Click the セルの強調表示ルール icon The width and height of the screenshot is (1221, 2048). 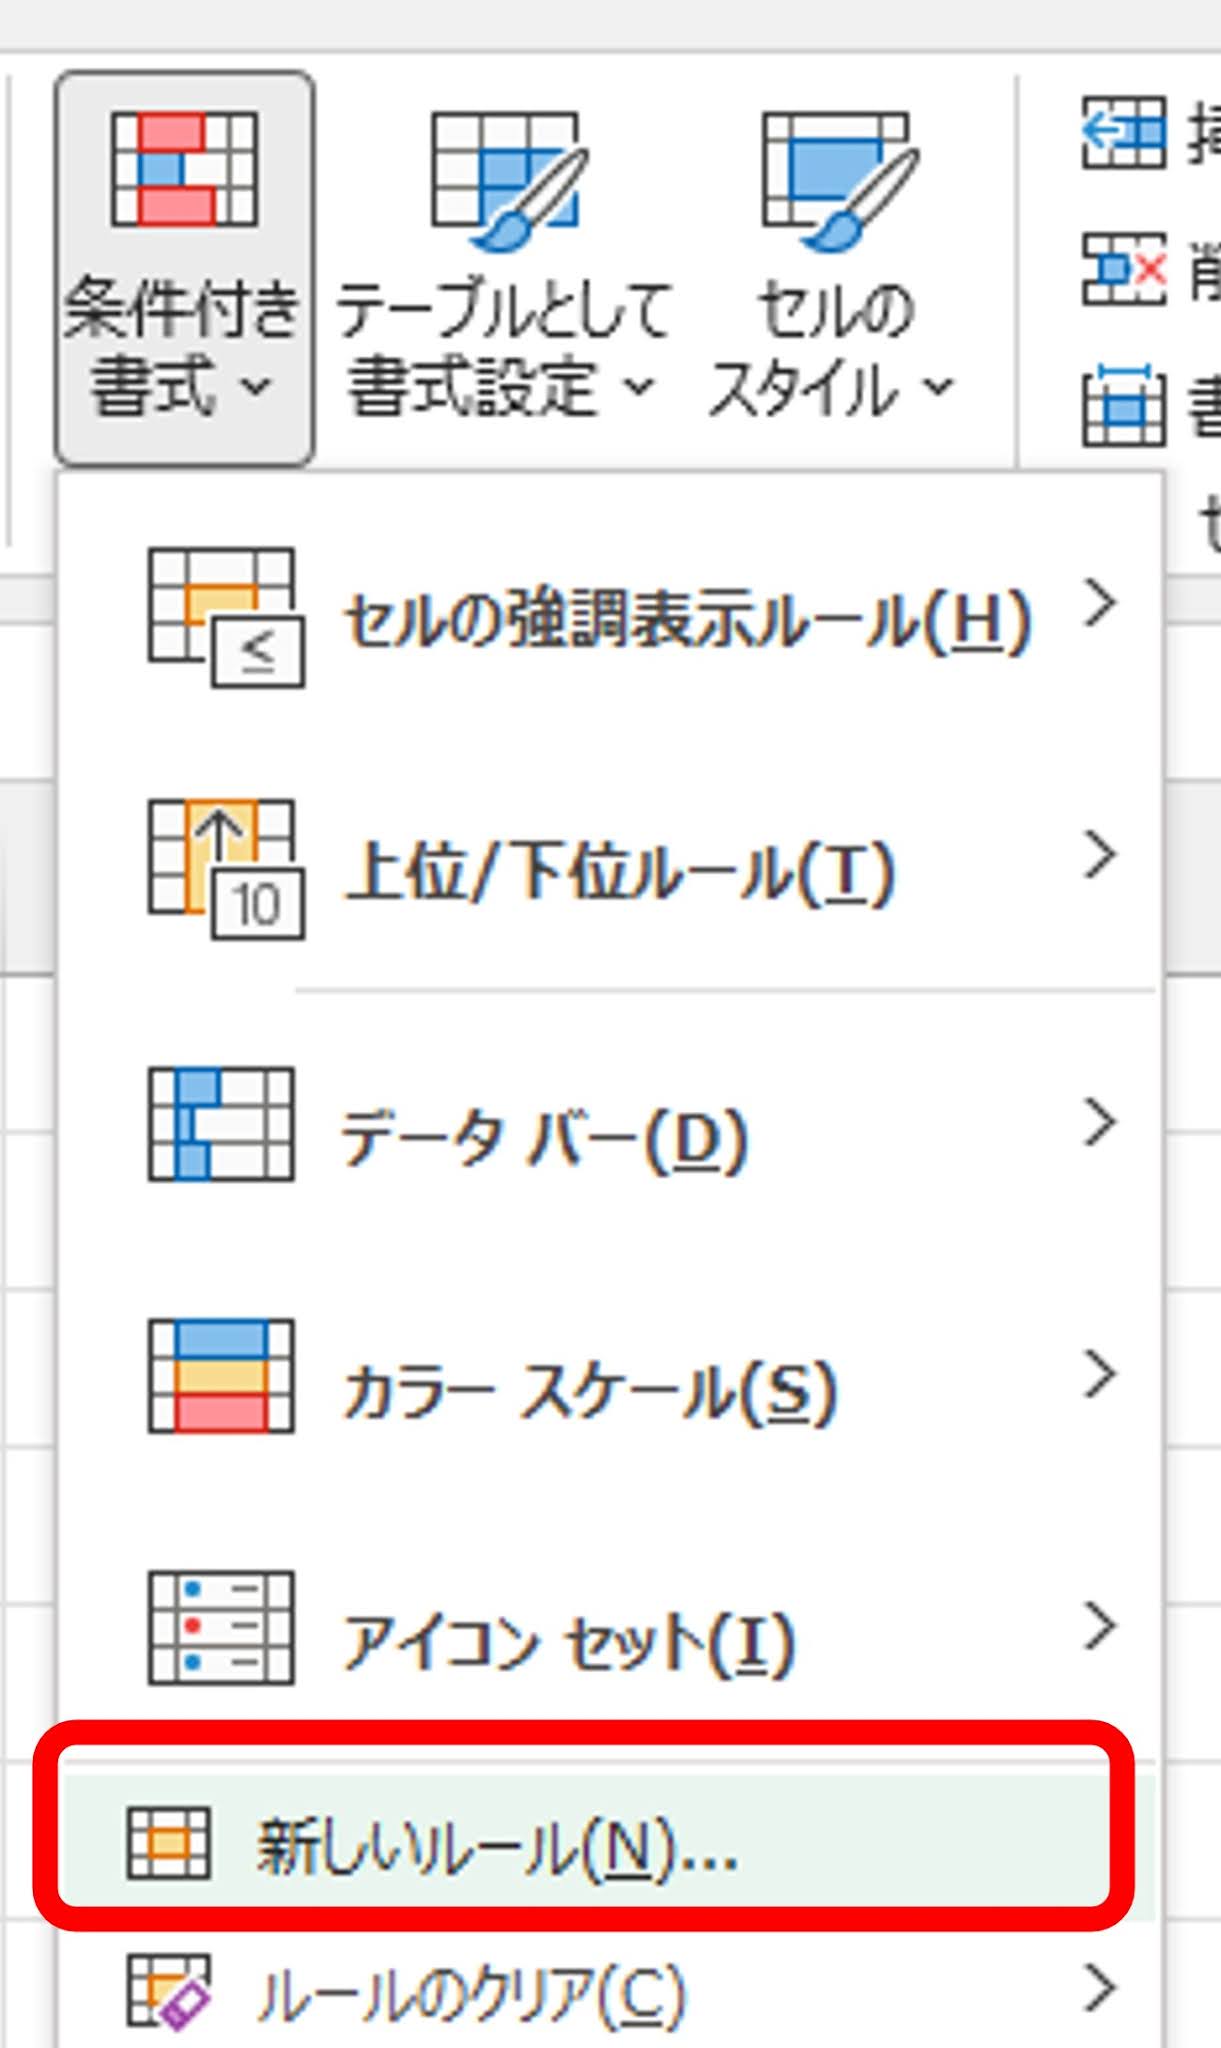tap(226, 618)
